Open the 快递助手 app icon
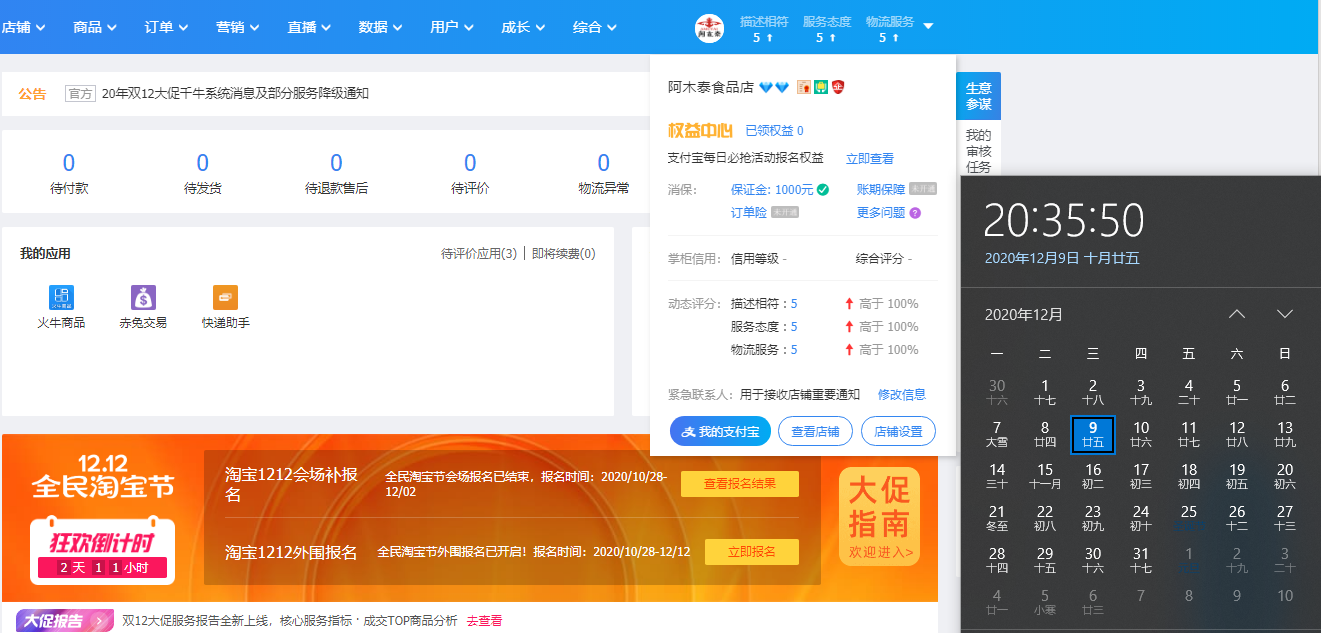Image resolution: width=1321 pixels, height=633 pixels. click(x=225, y=297)
